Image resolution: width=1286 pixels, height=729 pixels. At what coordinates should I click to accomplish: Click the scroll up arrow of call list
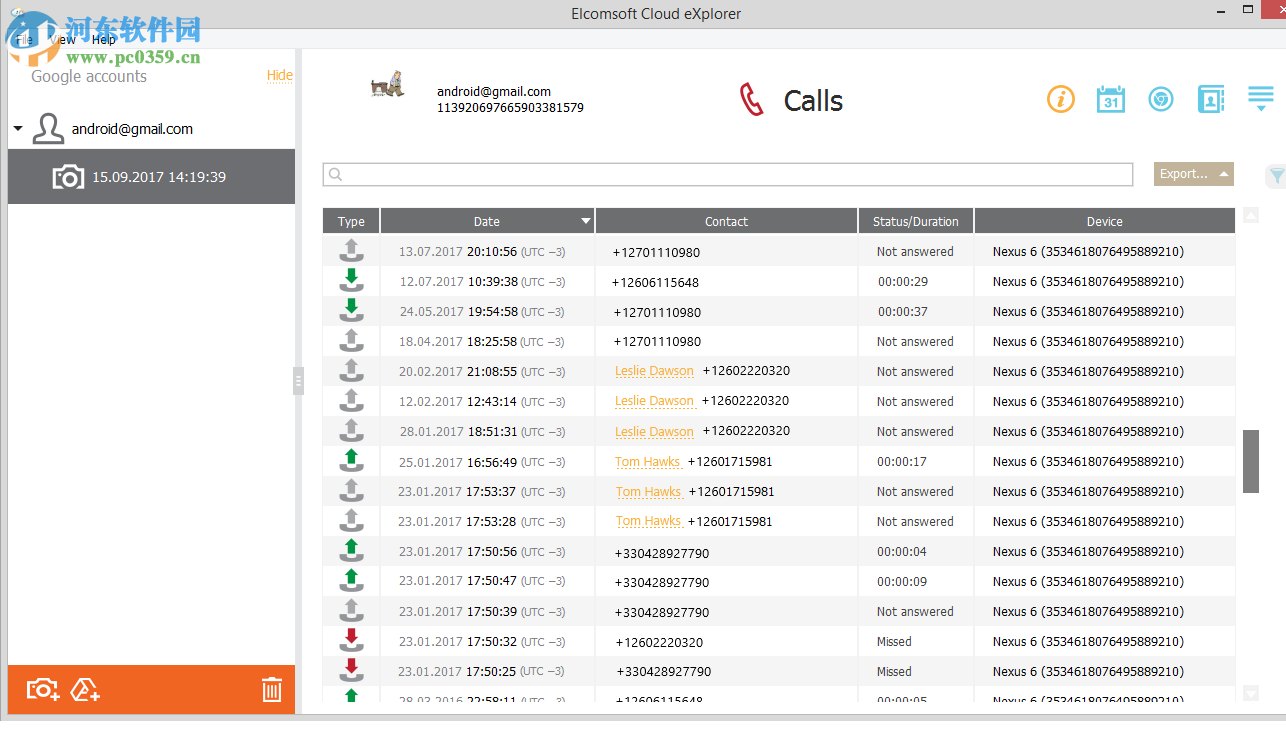pos(1251,215)
